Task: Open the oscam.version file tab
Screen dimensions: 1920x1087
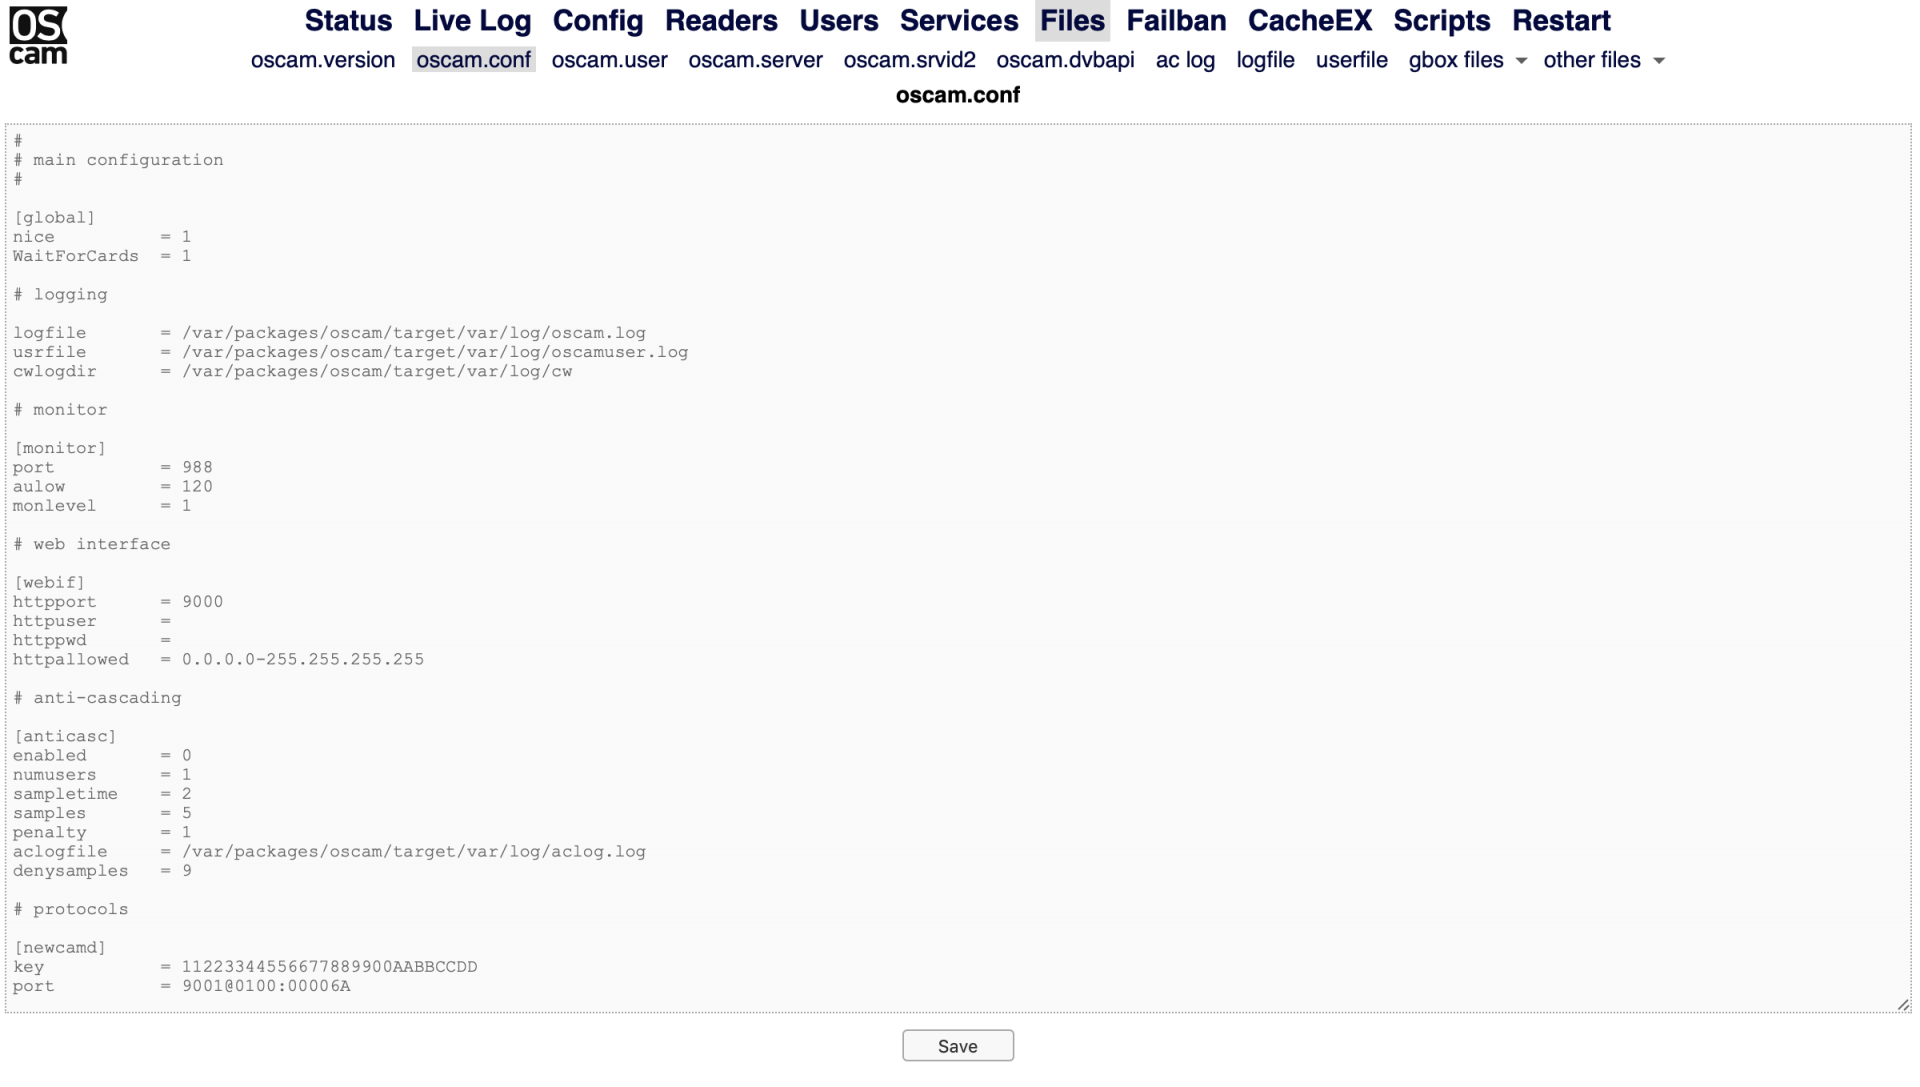Action: coord(323,60)
